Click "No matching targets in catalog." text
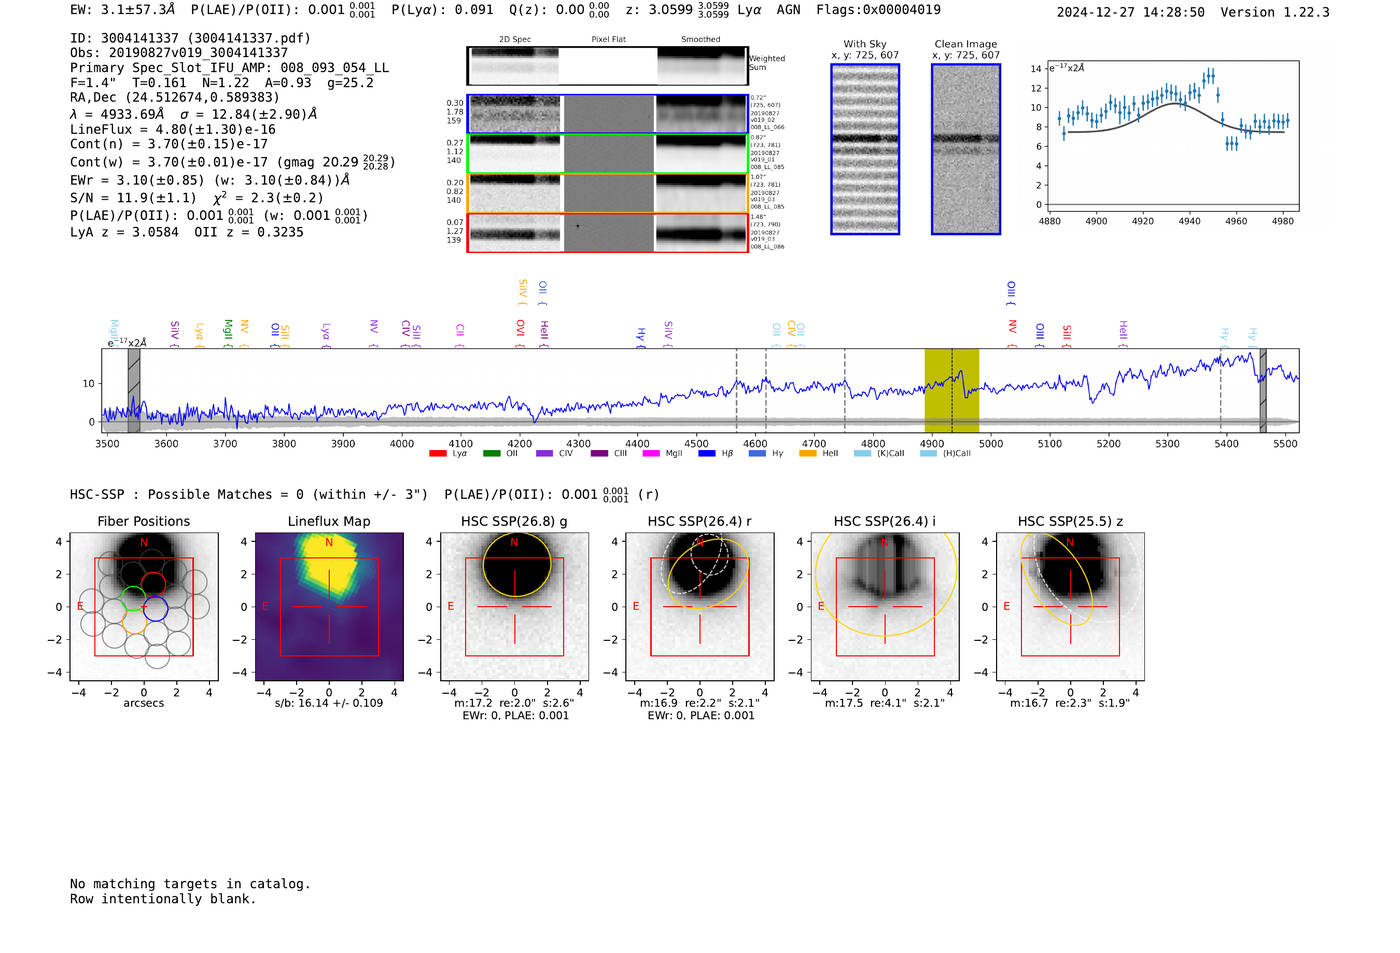The image size is (1400, 953). click(190, 884)
